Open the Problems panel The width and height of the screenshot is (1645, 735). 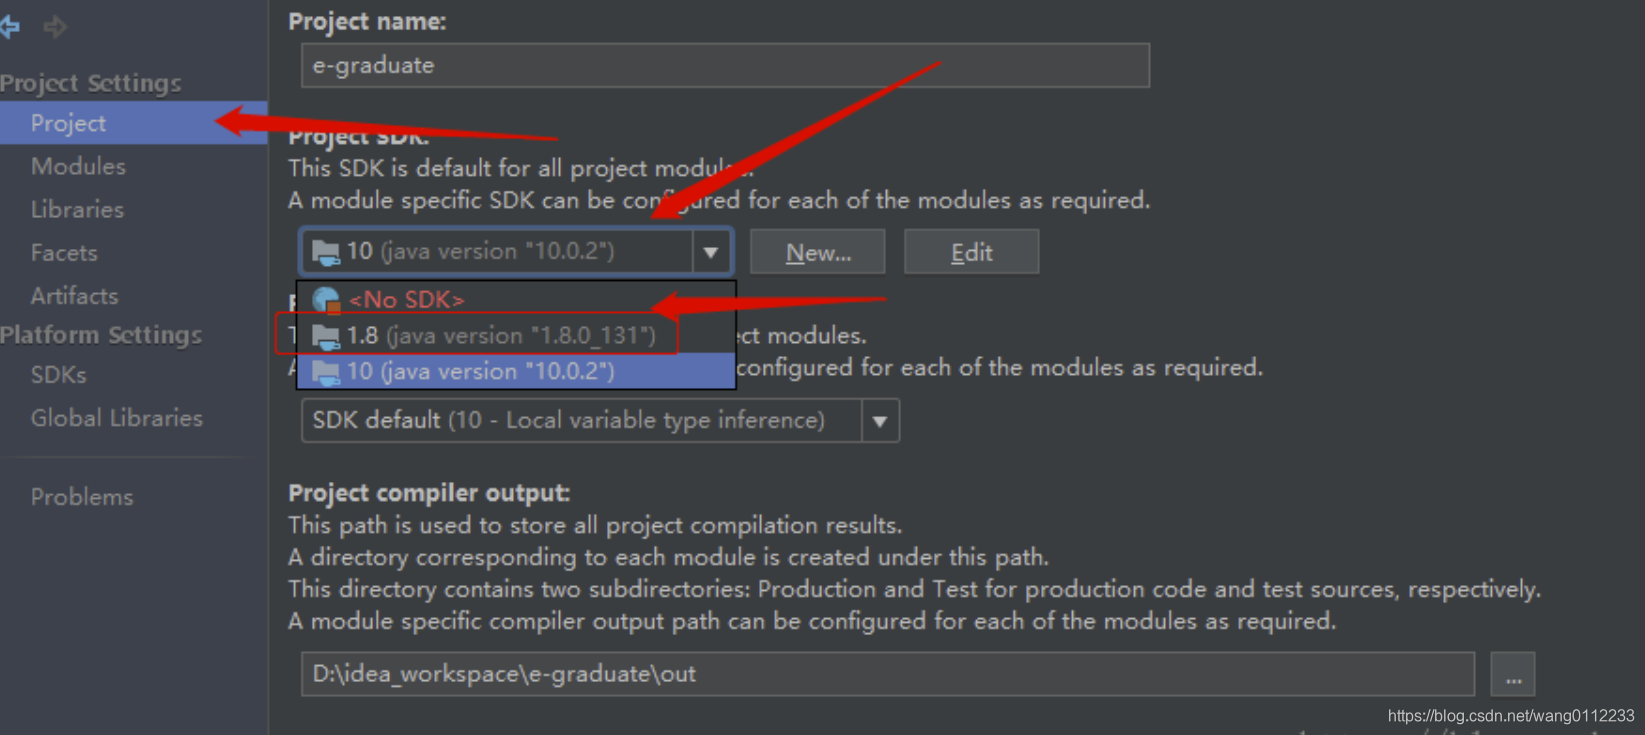click(x=82, y=496)
